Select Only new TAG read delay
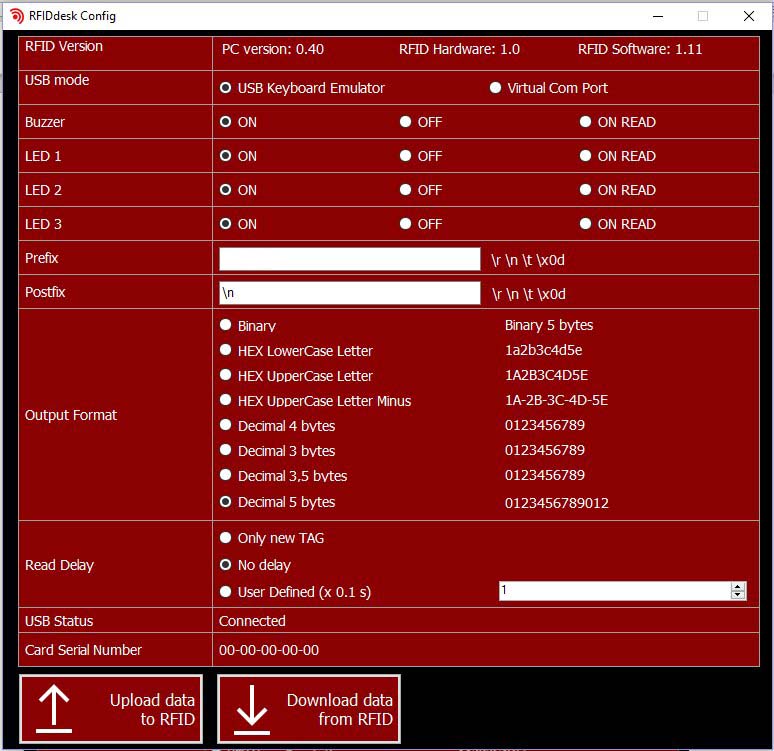Screen dimensions: 774x751 226,538
